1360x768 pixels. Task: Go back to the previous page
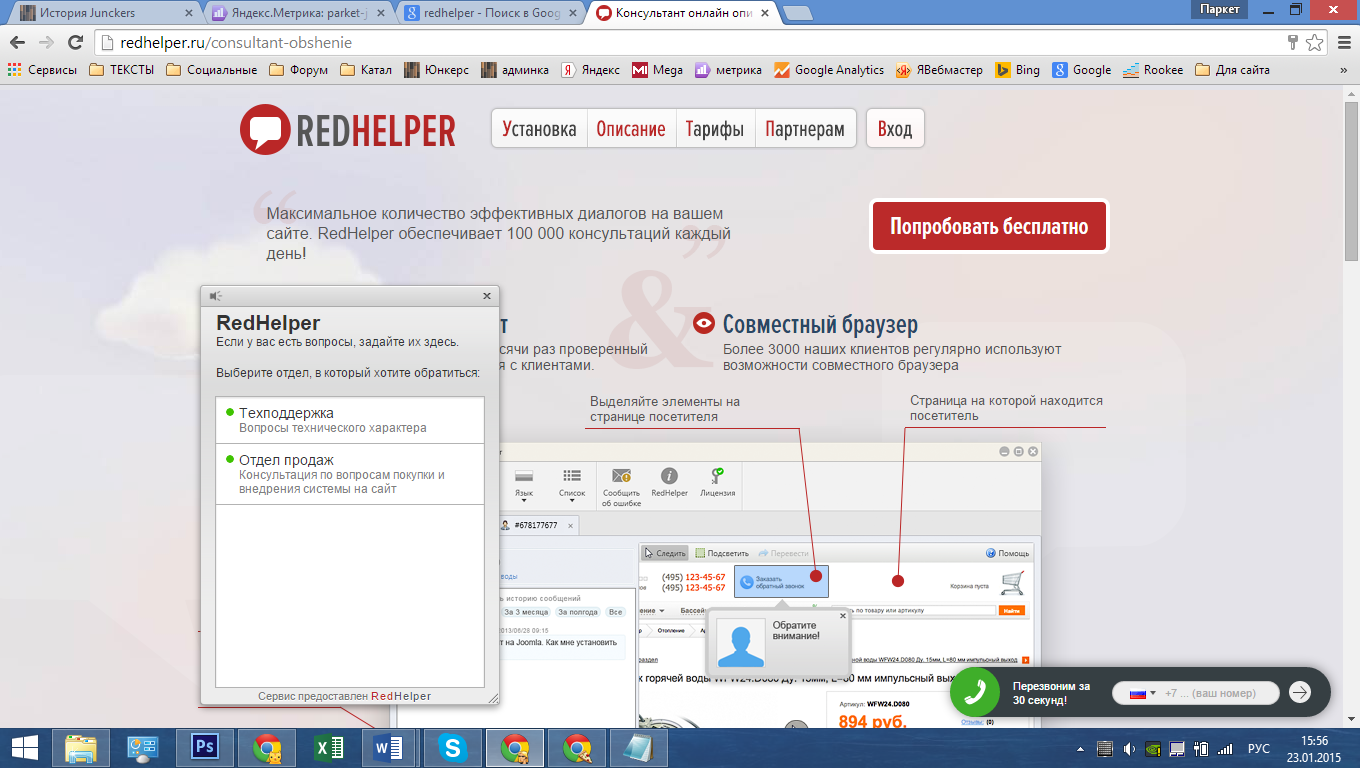17,43
